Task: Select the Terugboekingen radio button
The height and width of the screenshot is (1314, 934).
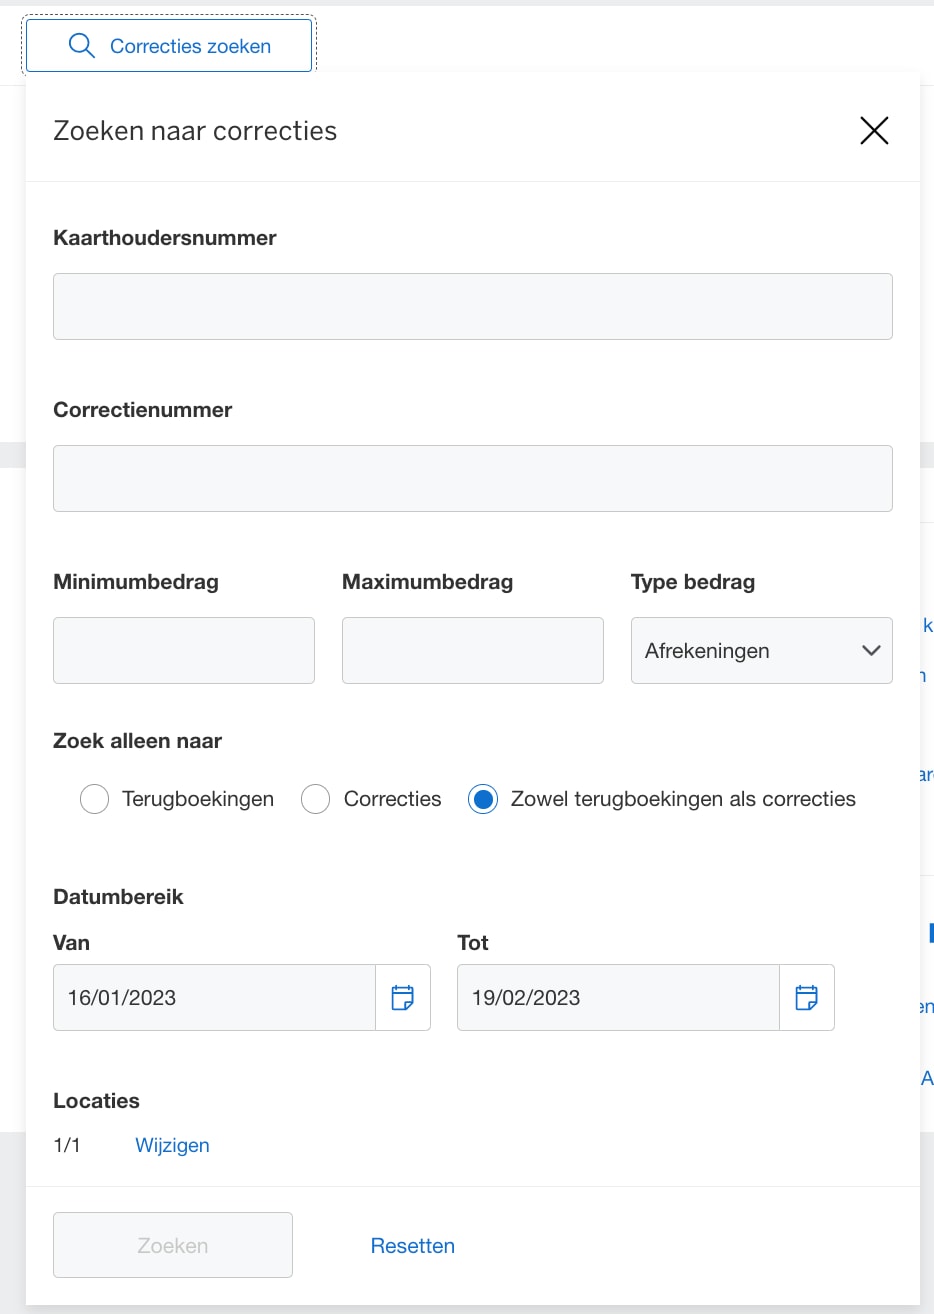Action: click(x=94, y=799)
